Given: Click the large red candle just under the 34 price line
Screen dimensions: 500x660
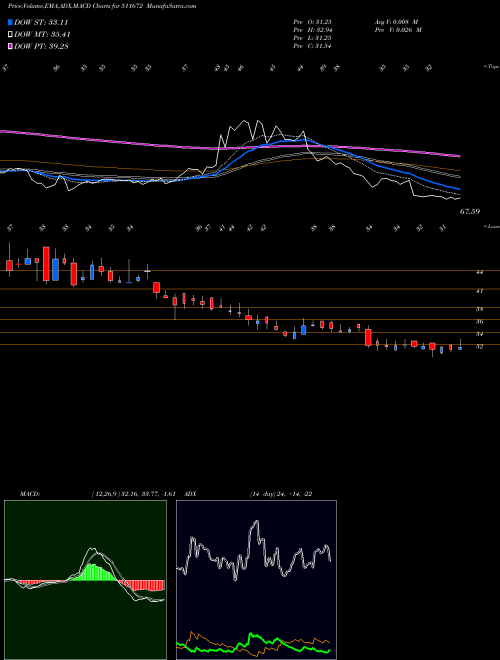Looking at the screenshot, I should click(x=368, y=337).
